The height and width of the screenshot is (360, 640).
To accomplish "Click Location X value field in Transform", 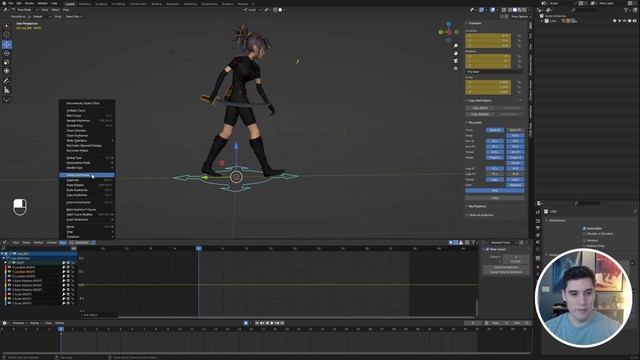I will tap(488, 36).
